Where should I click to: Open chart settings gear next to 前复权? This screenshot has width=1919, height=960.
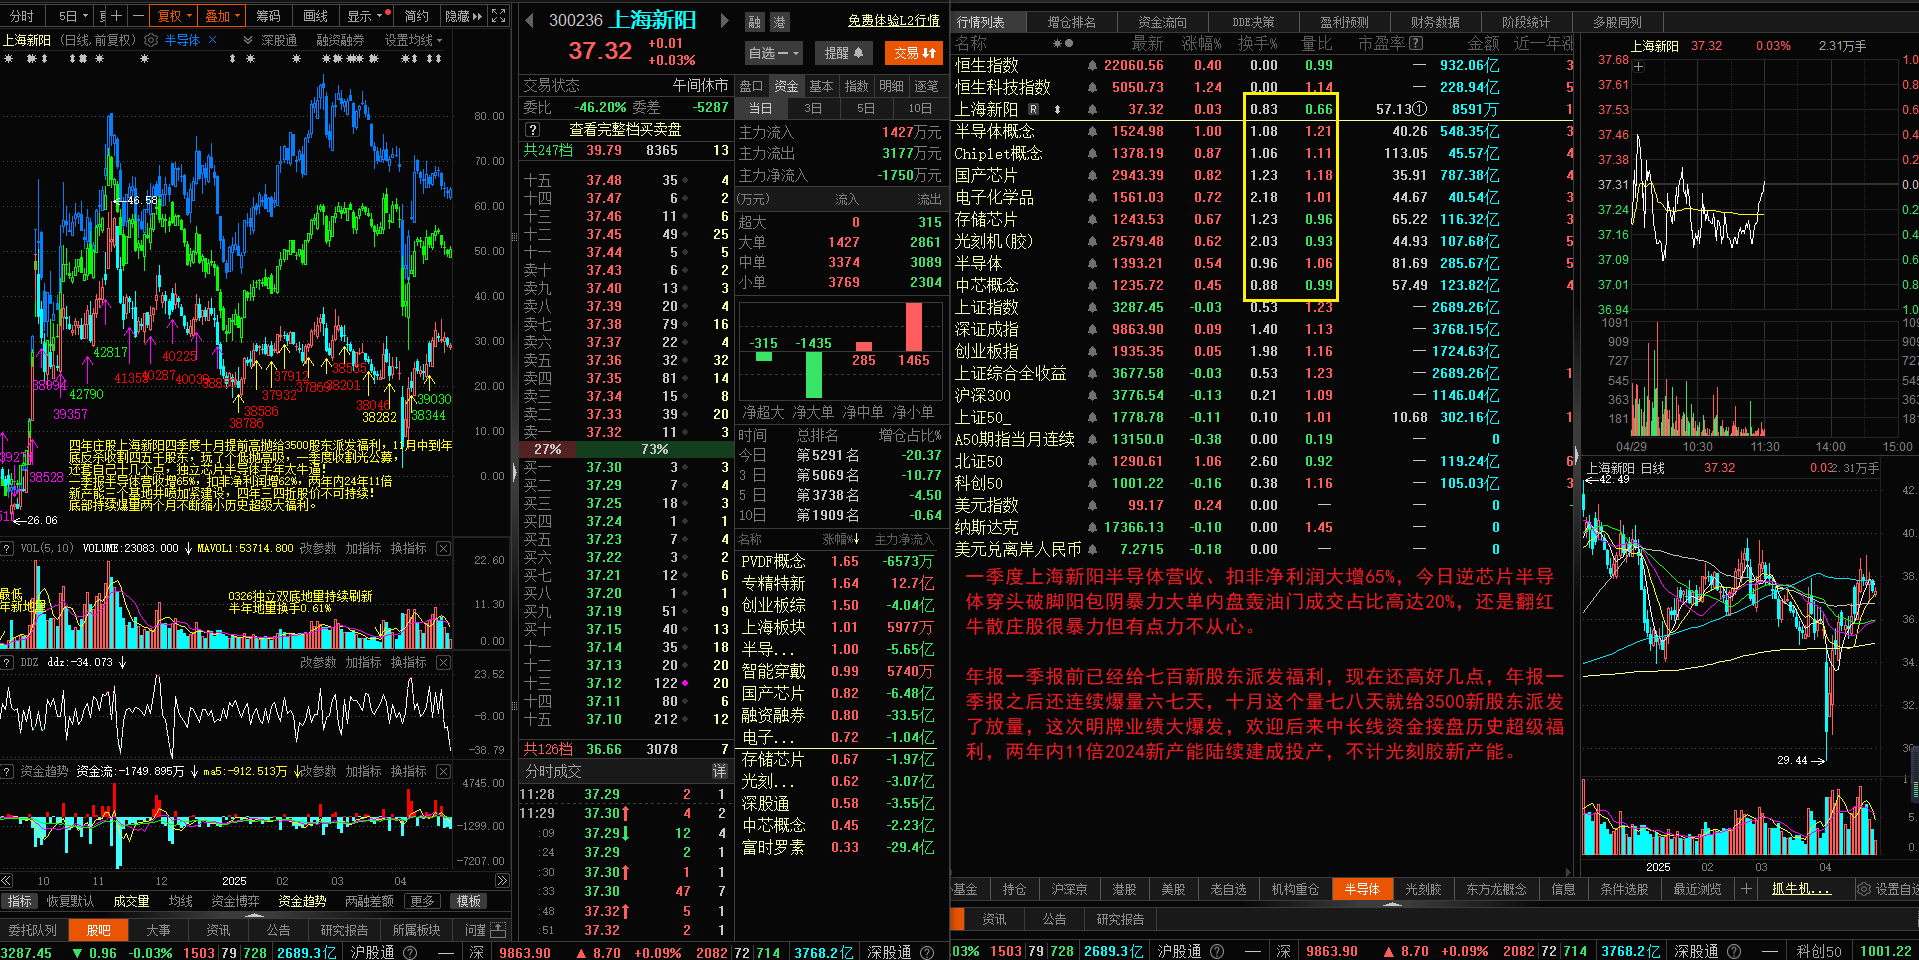pyautogui.click(x=151, y=40)
